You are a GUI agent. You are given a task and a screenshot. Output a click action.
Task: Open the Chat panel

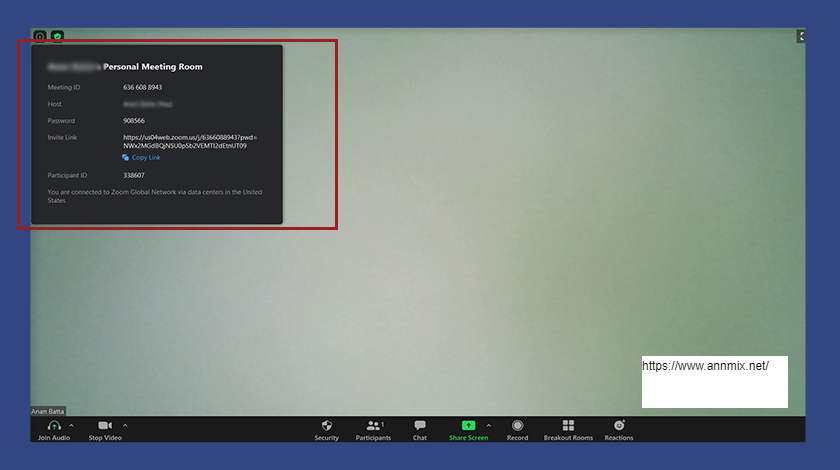click(420, 430)
